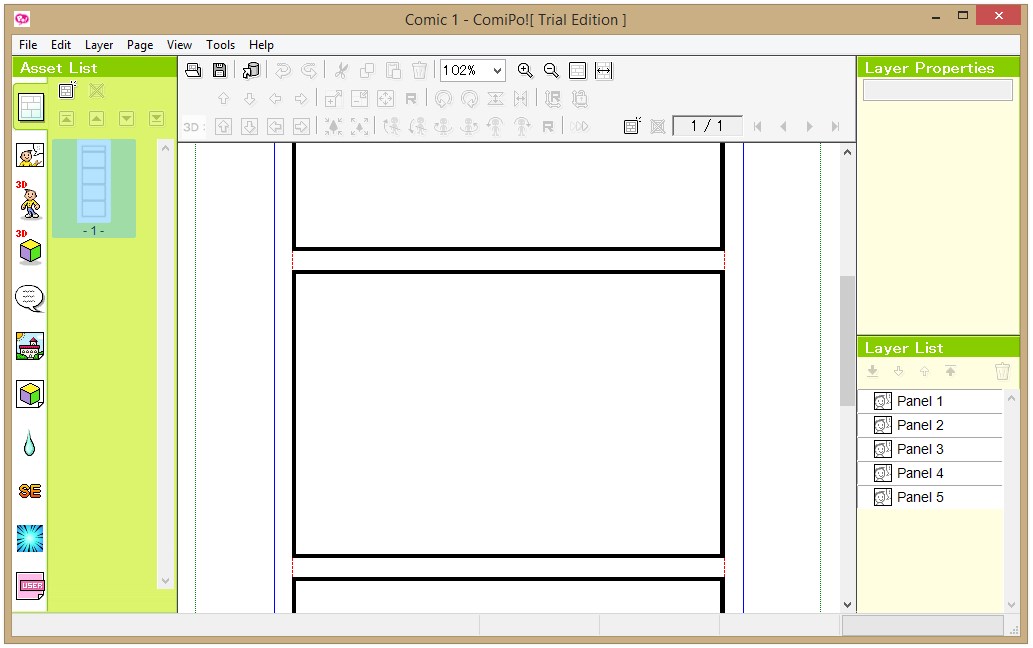Open the zoom percentage dropdown
The image size is (1033, 648).
(x=498, y=70)
